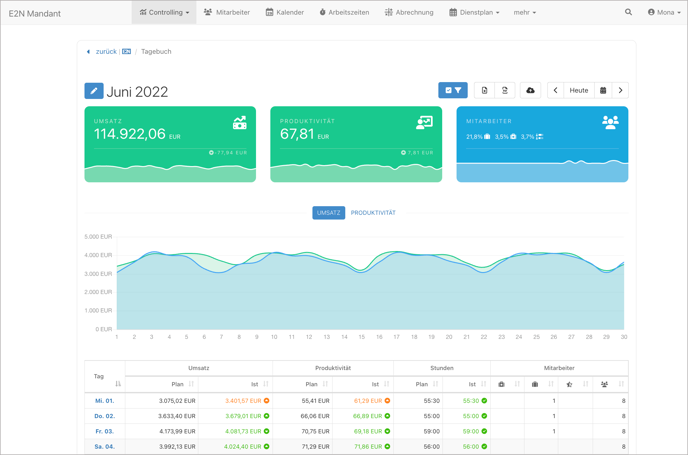Viewport: 688px width, 455px height.
Task: Click day 15 on chart axis
Action: [362, 337]
